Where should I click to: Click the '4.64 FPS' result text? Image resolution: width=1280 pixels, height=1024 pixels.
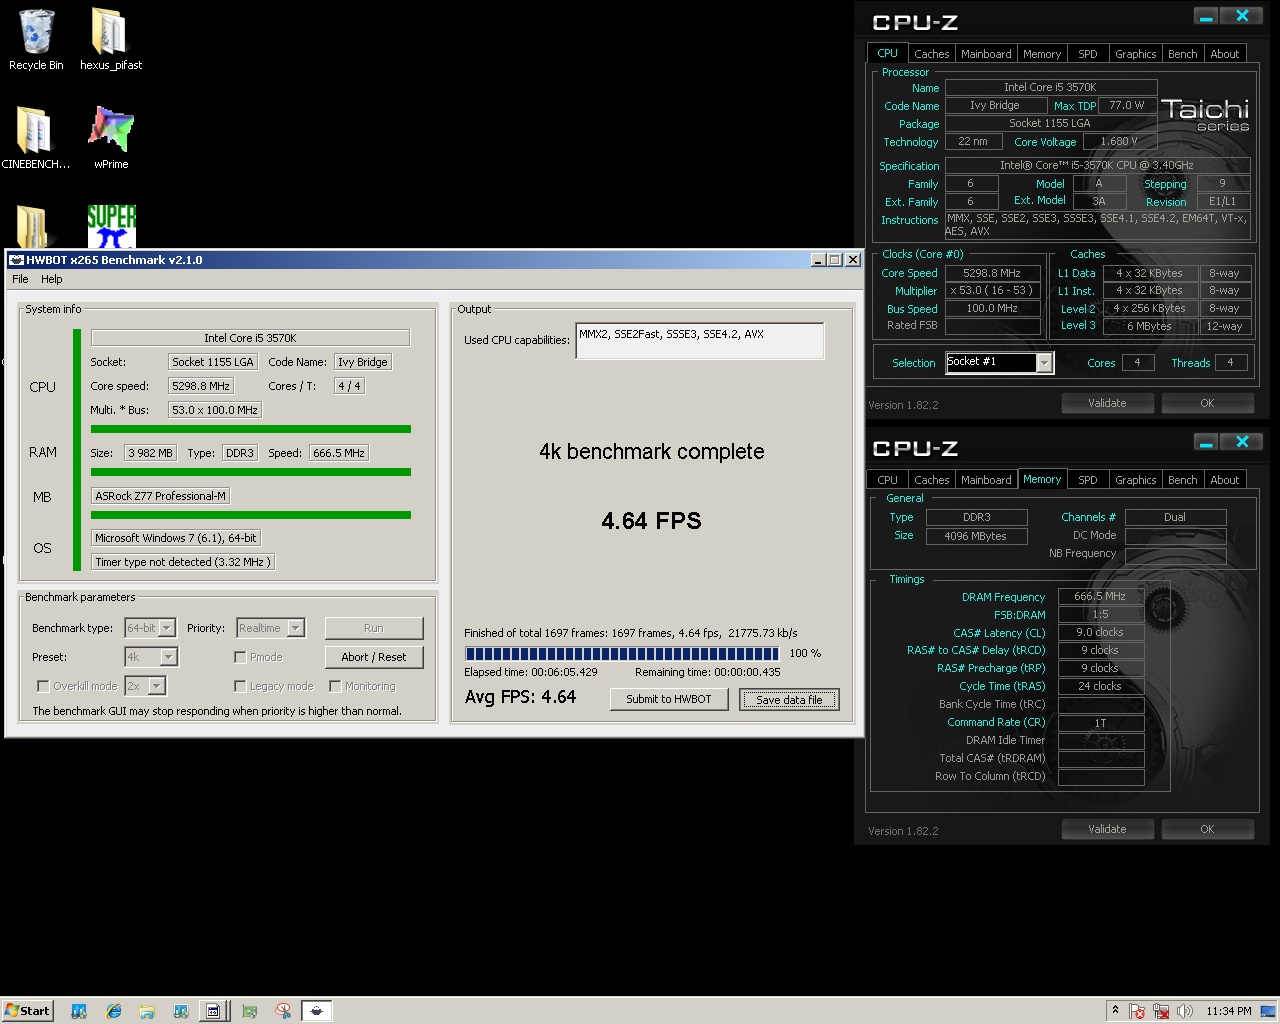click(651, 521)
